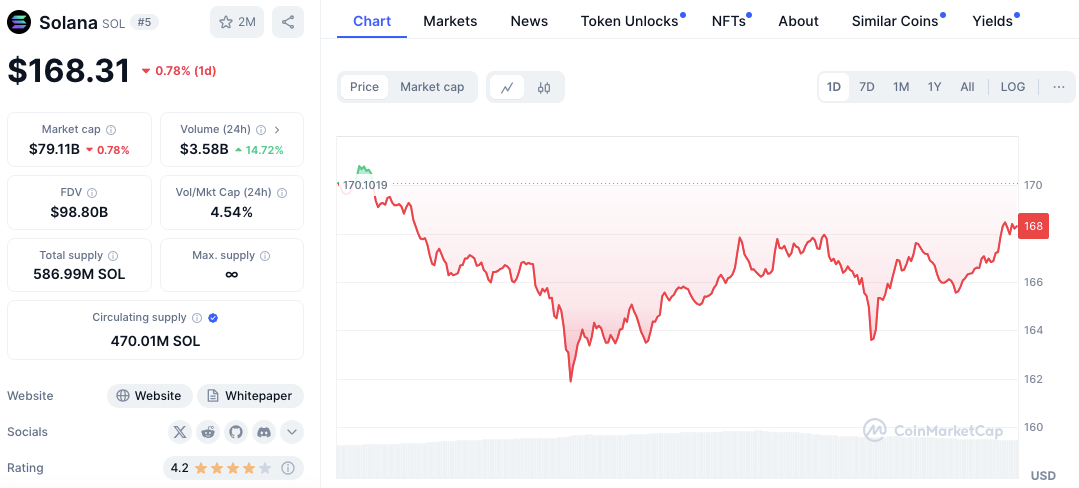This screenshot has height=488, width=1079.
Task: Open Solana's X social profile icon
Action: 180,432
